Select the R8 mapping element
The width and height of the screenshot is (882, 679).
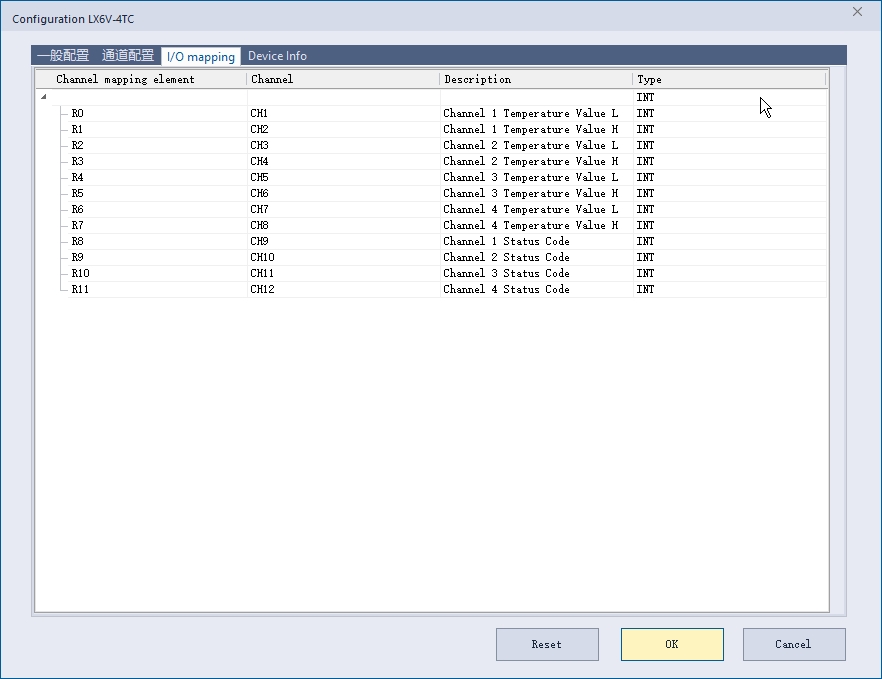click(x=78, y=241)
